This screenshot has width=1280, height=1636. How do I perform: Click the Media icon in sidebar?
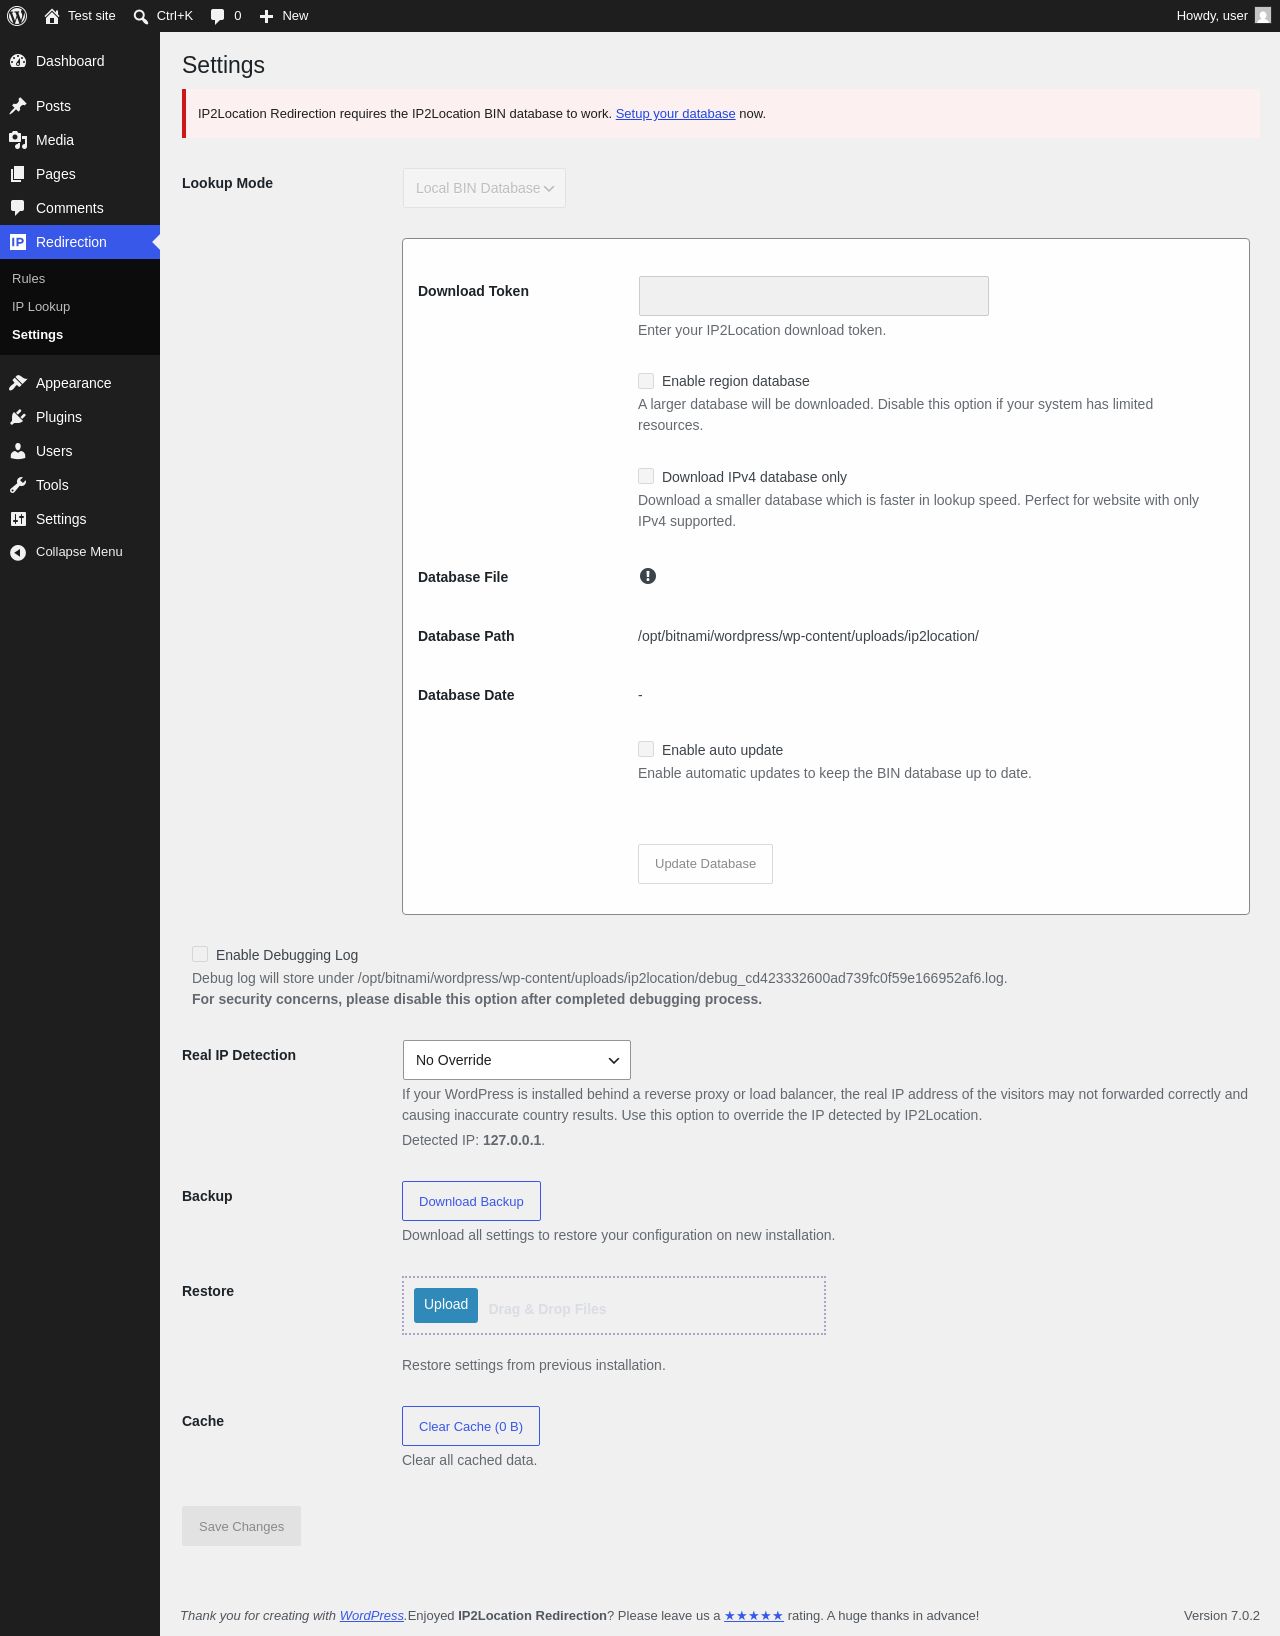click(18, 140)
